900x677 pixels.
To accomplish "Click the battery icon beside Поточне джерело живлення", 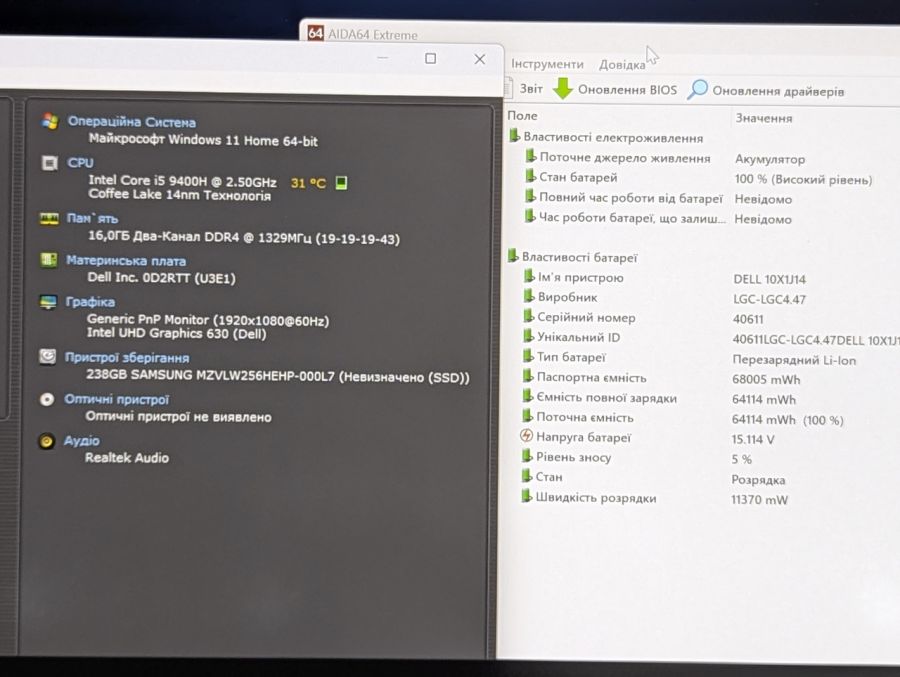I will [x=531, y=156].
